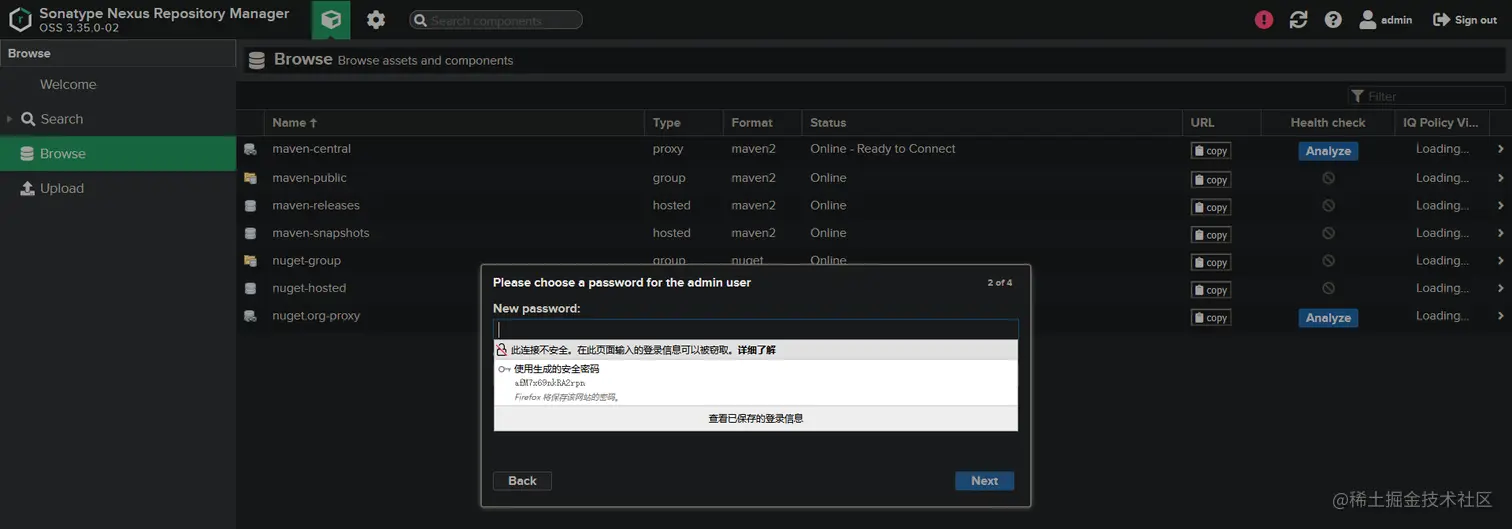The height and width of the screenshot is (529, 1512).
Task: Sort by the Name column header
Action: (x=454, y=123)
